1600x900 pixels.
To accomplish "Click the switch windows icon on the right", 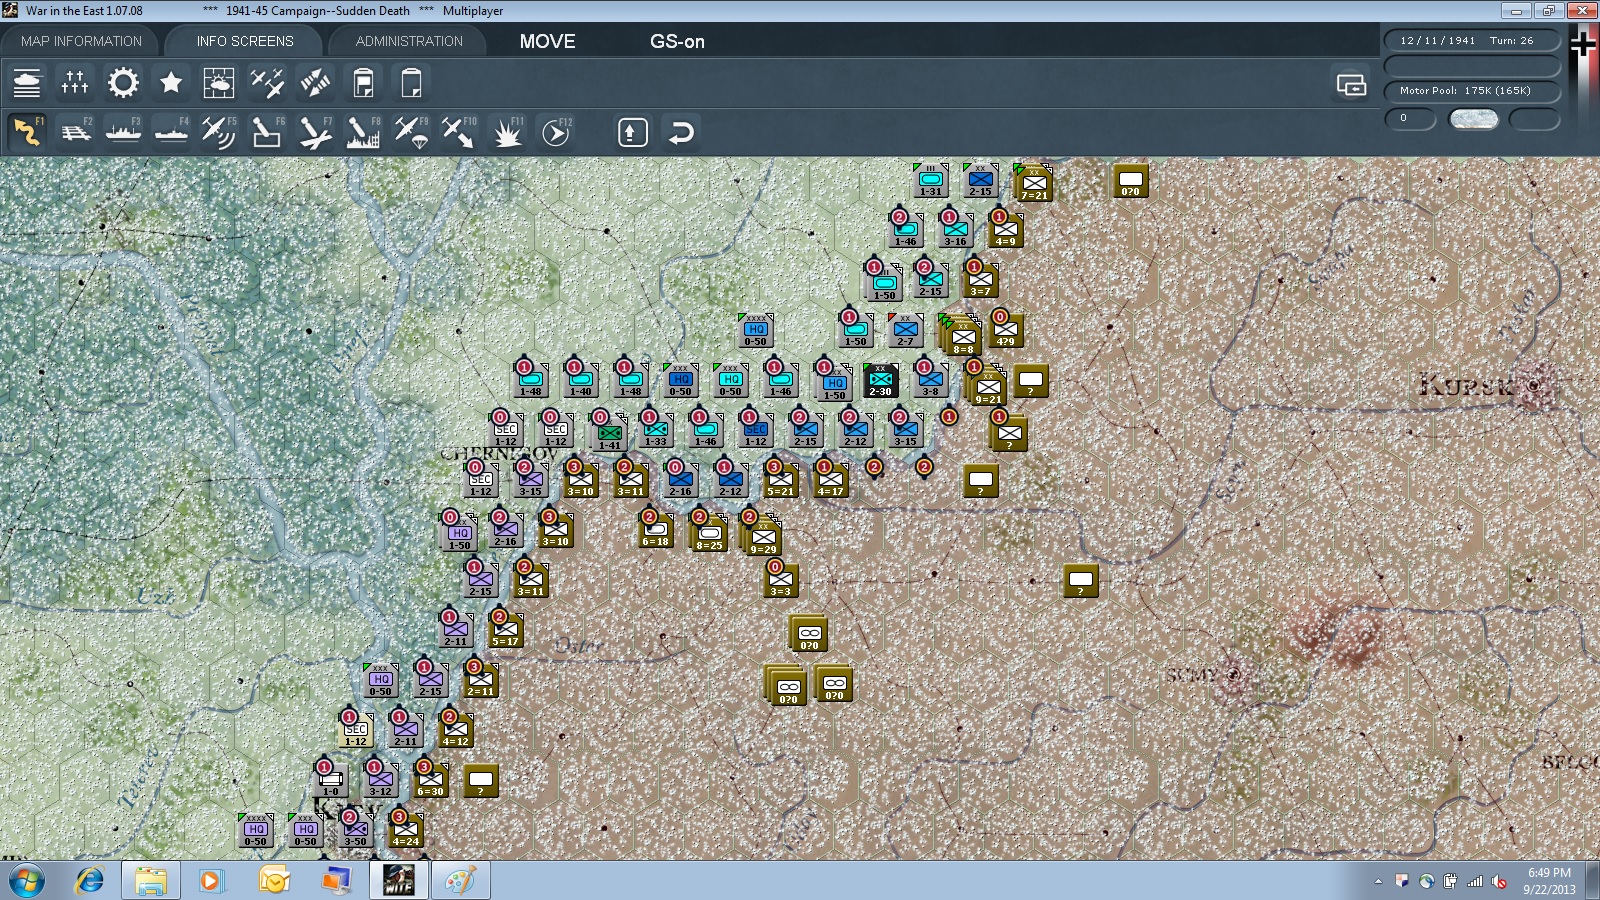I will pos(1351,85).
